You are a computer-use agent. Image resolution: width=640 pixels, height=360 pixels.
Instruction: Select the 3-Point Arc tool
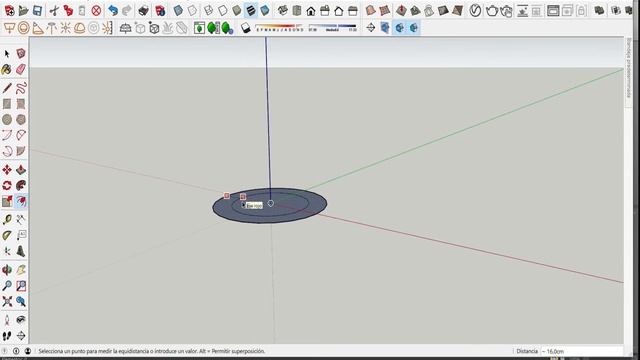click(x=7, y=151)
